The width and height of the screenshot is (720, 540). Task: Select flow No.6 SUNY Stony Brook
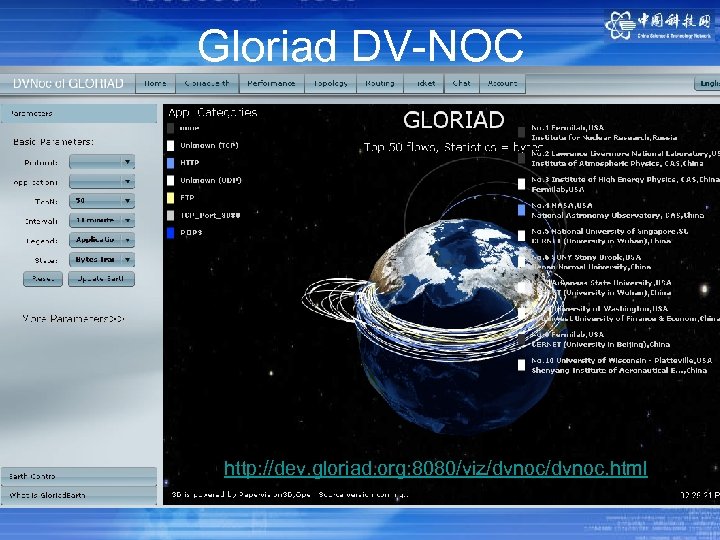tap(591, 262)
